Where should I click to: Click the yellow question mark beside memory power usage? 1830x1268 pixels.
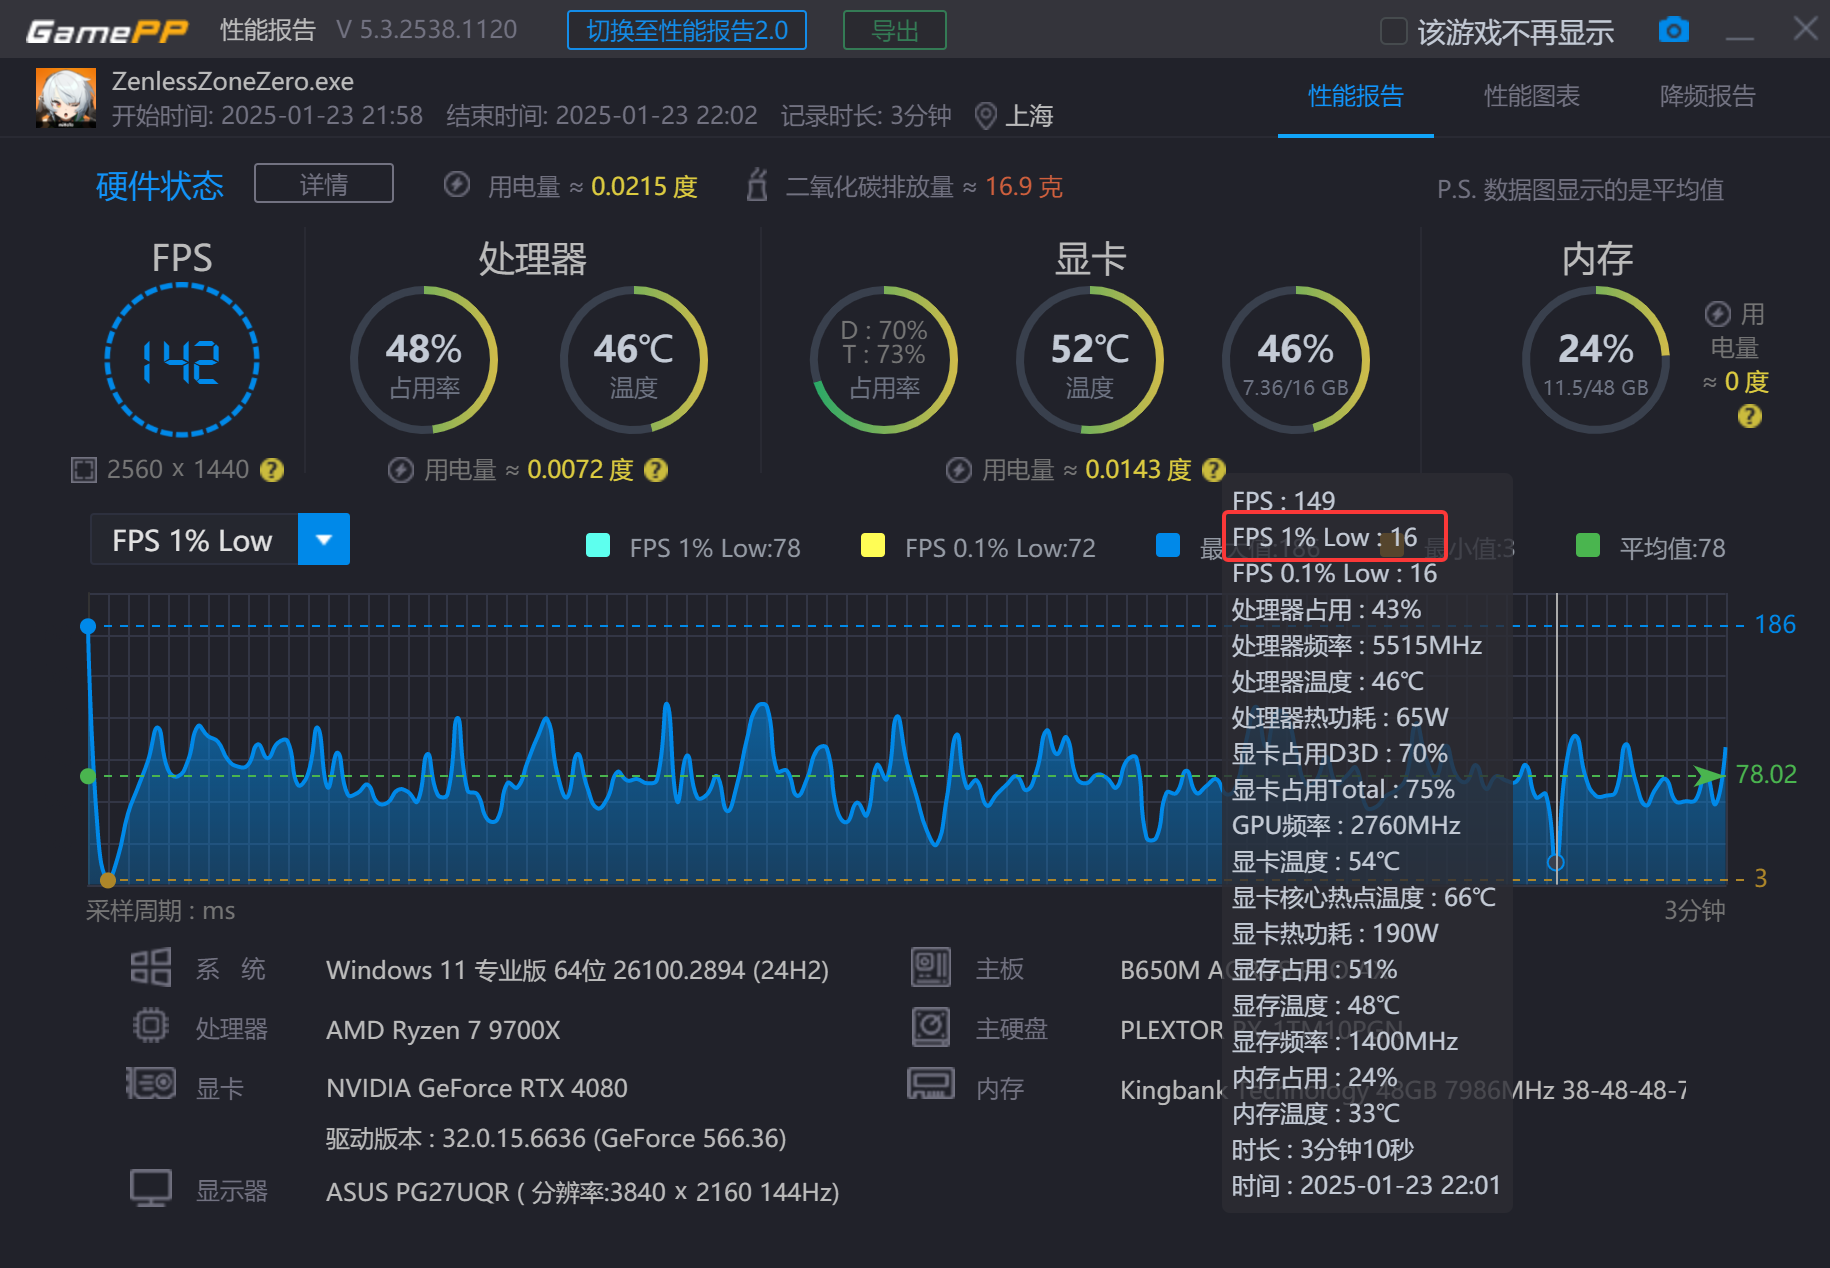click(1749, 417)
